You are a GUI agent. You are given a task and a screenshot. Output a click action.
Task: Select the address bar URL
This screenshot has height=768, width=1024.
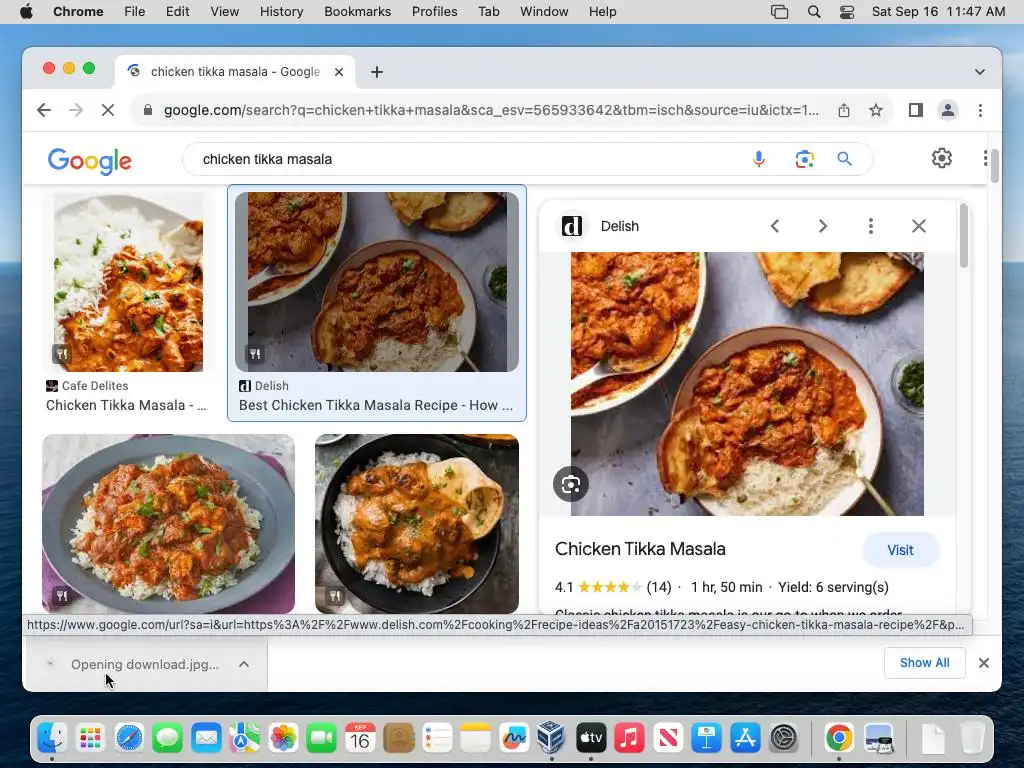click(490, 110)
